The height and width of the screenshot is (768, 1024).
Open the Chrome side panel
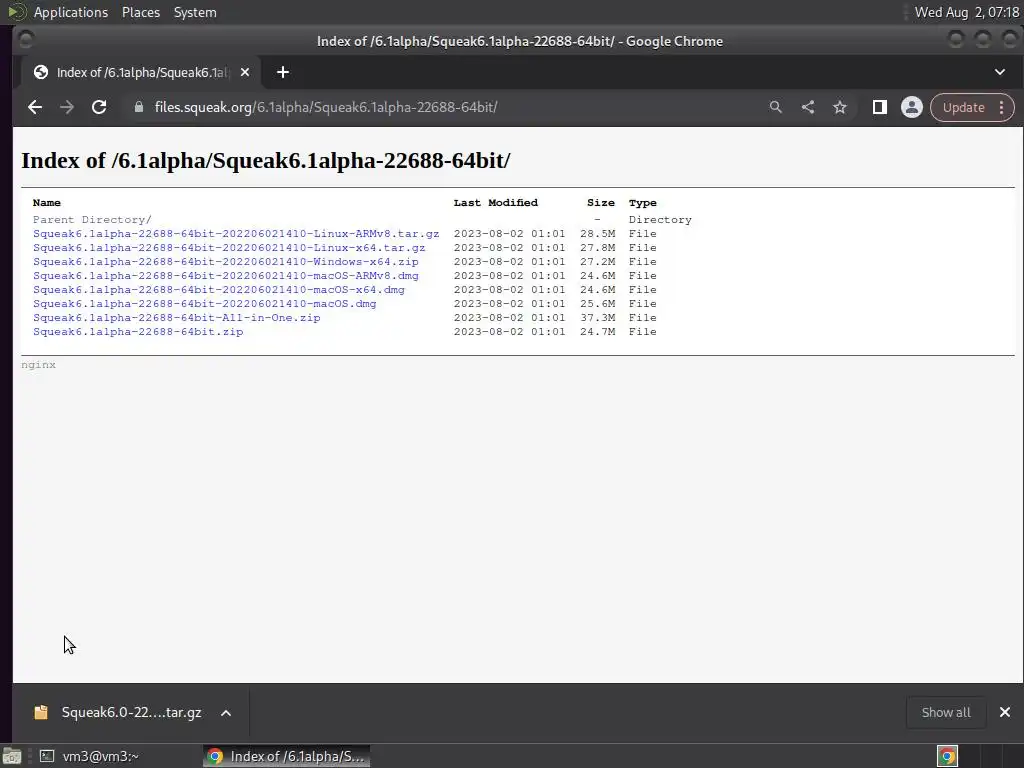pos(880,107)
